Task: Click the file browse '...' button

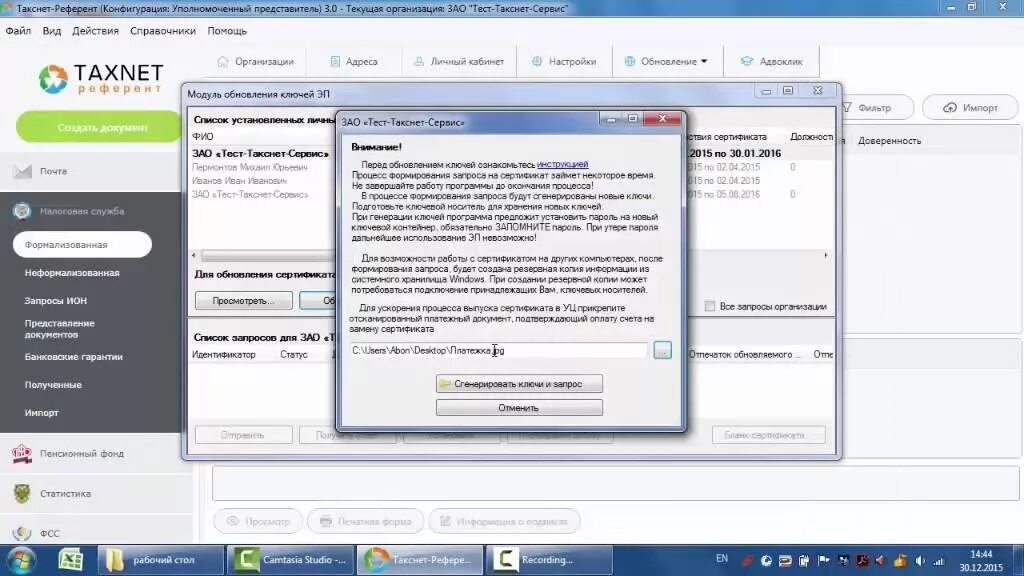Action: pos(662,351)
